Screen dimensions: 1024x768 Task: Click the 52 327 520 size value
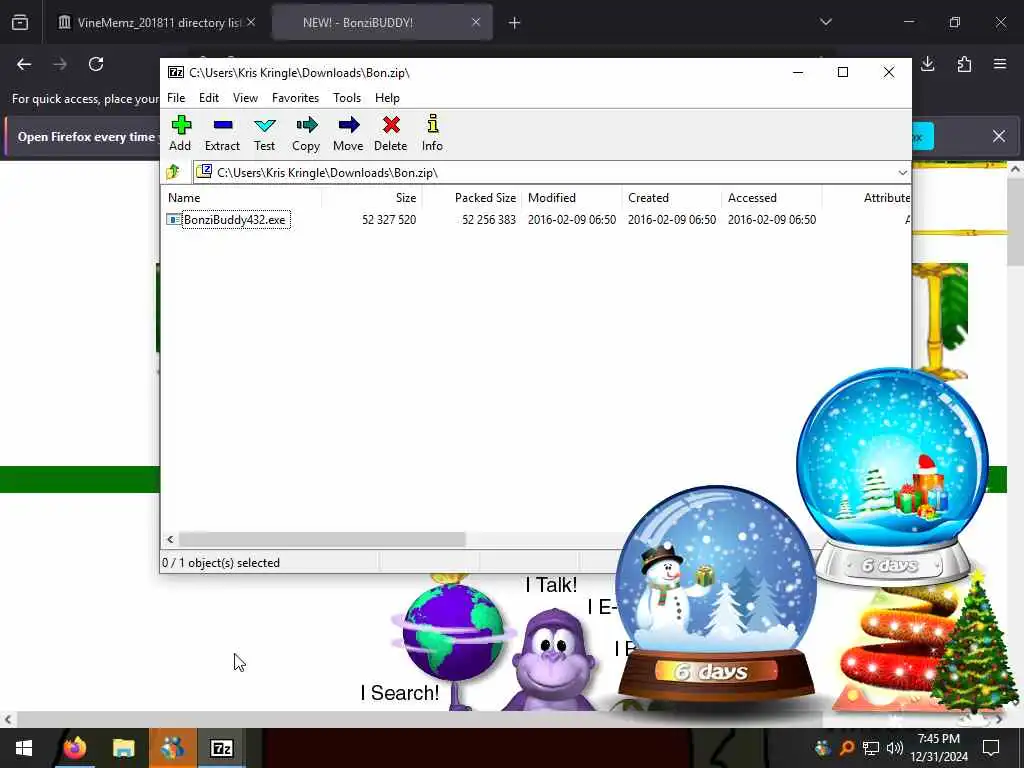click(389, 220)
